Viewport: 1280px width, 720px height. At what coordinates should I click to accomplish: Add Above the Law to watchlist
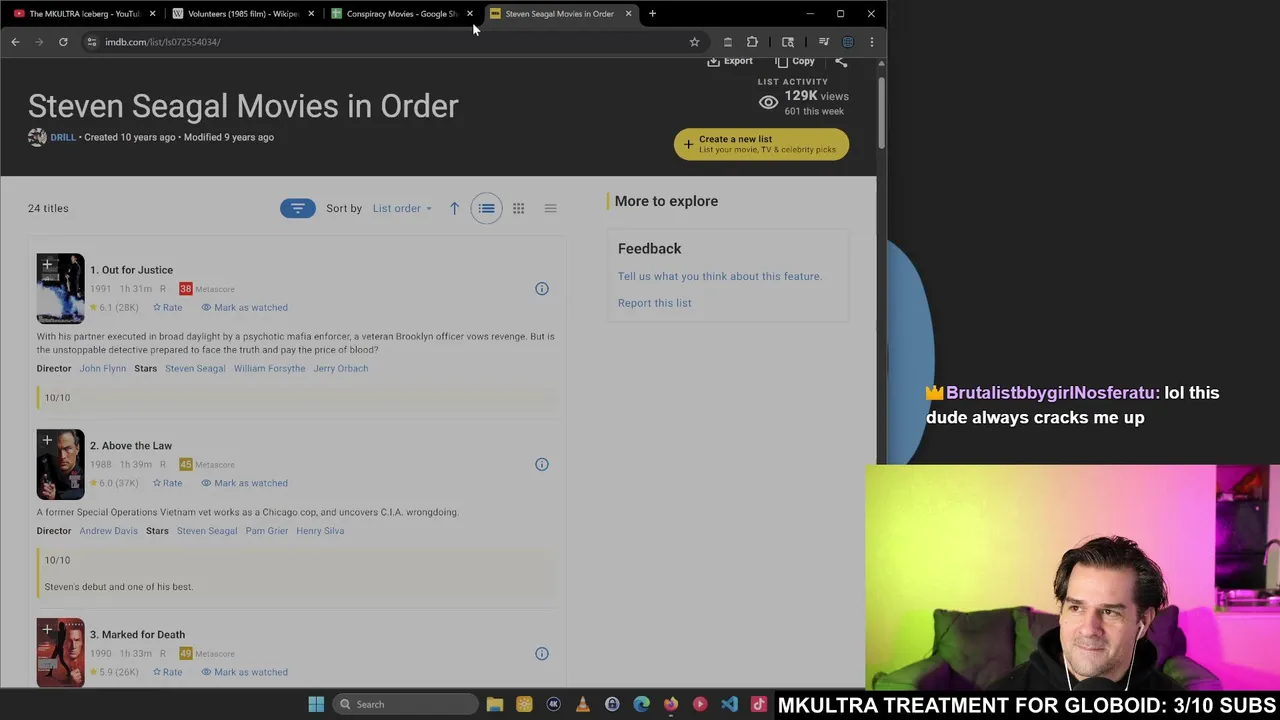click(x=47, y=441)
